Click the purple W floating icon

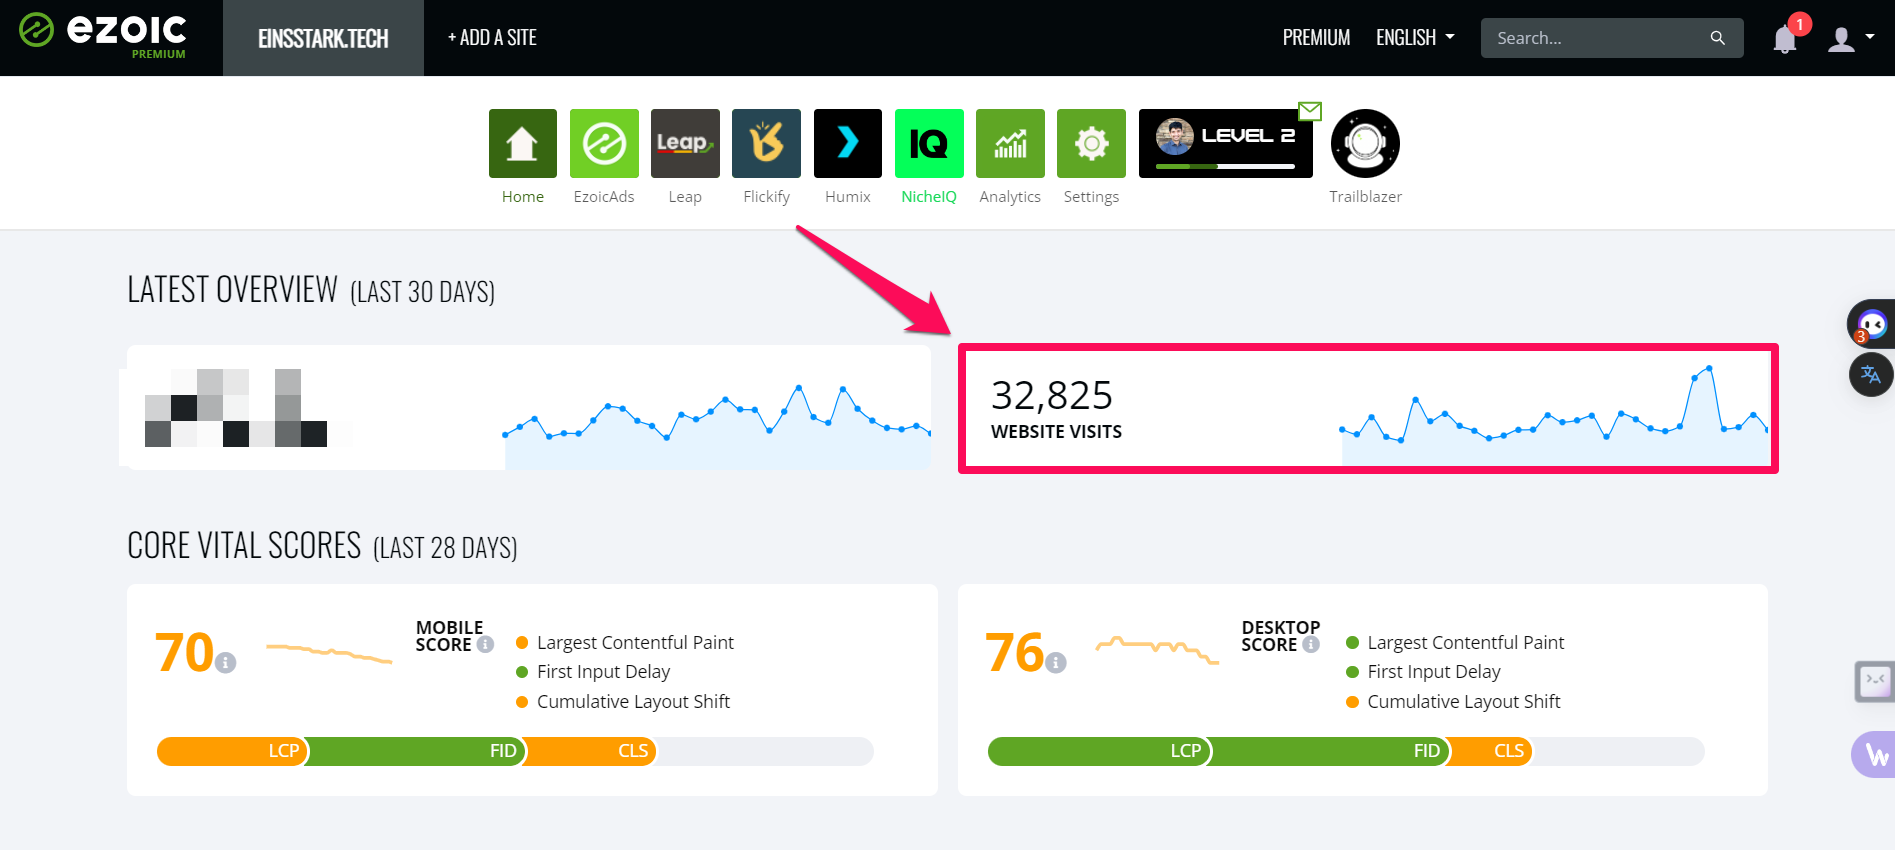(x=1875, y=755)
